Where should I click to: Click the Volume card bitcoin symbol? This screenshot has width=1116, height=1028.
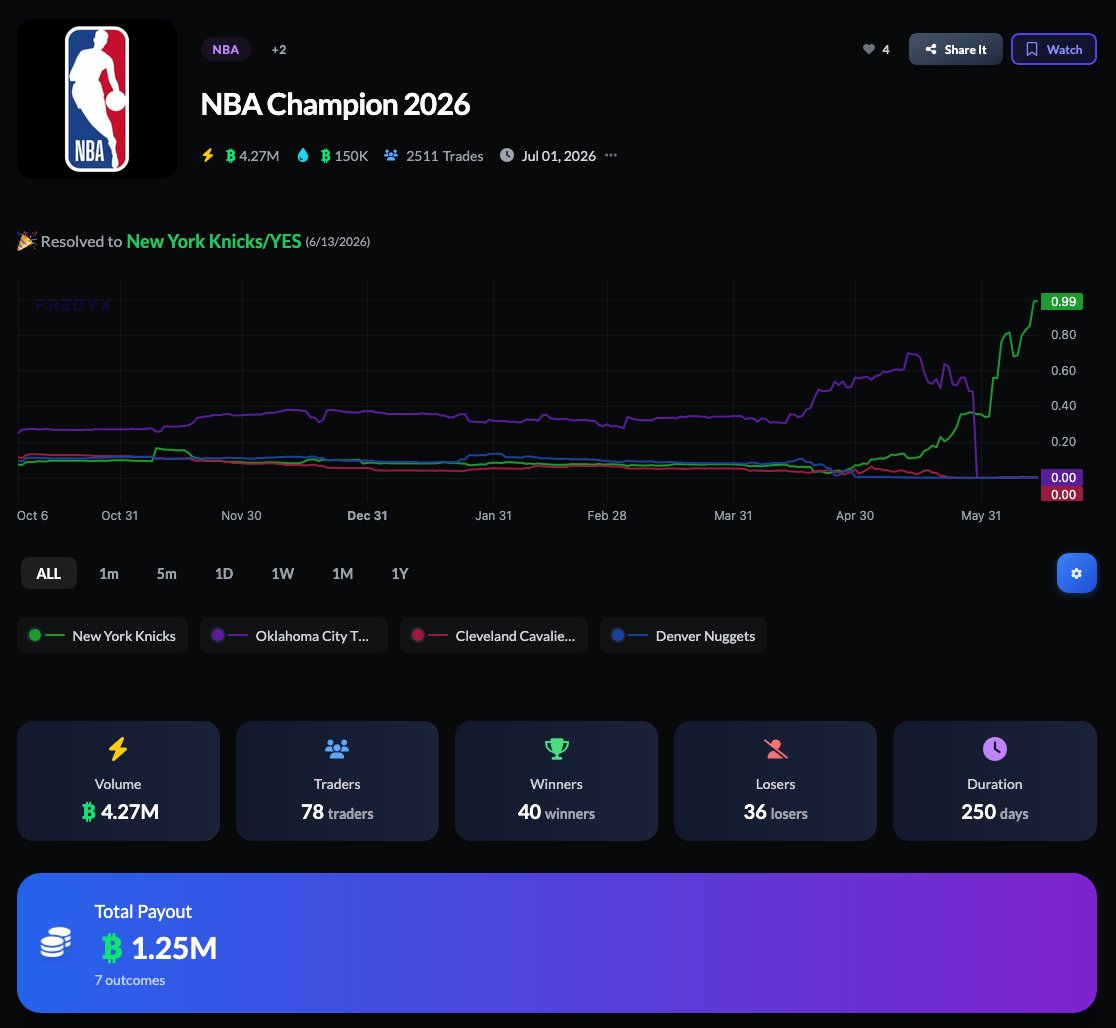[x=88, y=812]
